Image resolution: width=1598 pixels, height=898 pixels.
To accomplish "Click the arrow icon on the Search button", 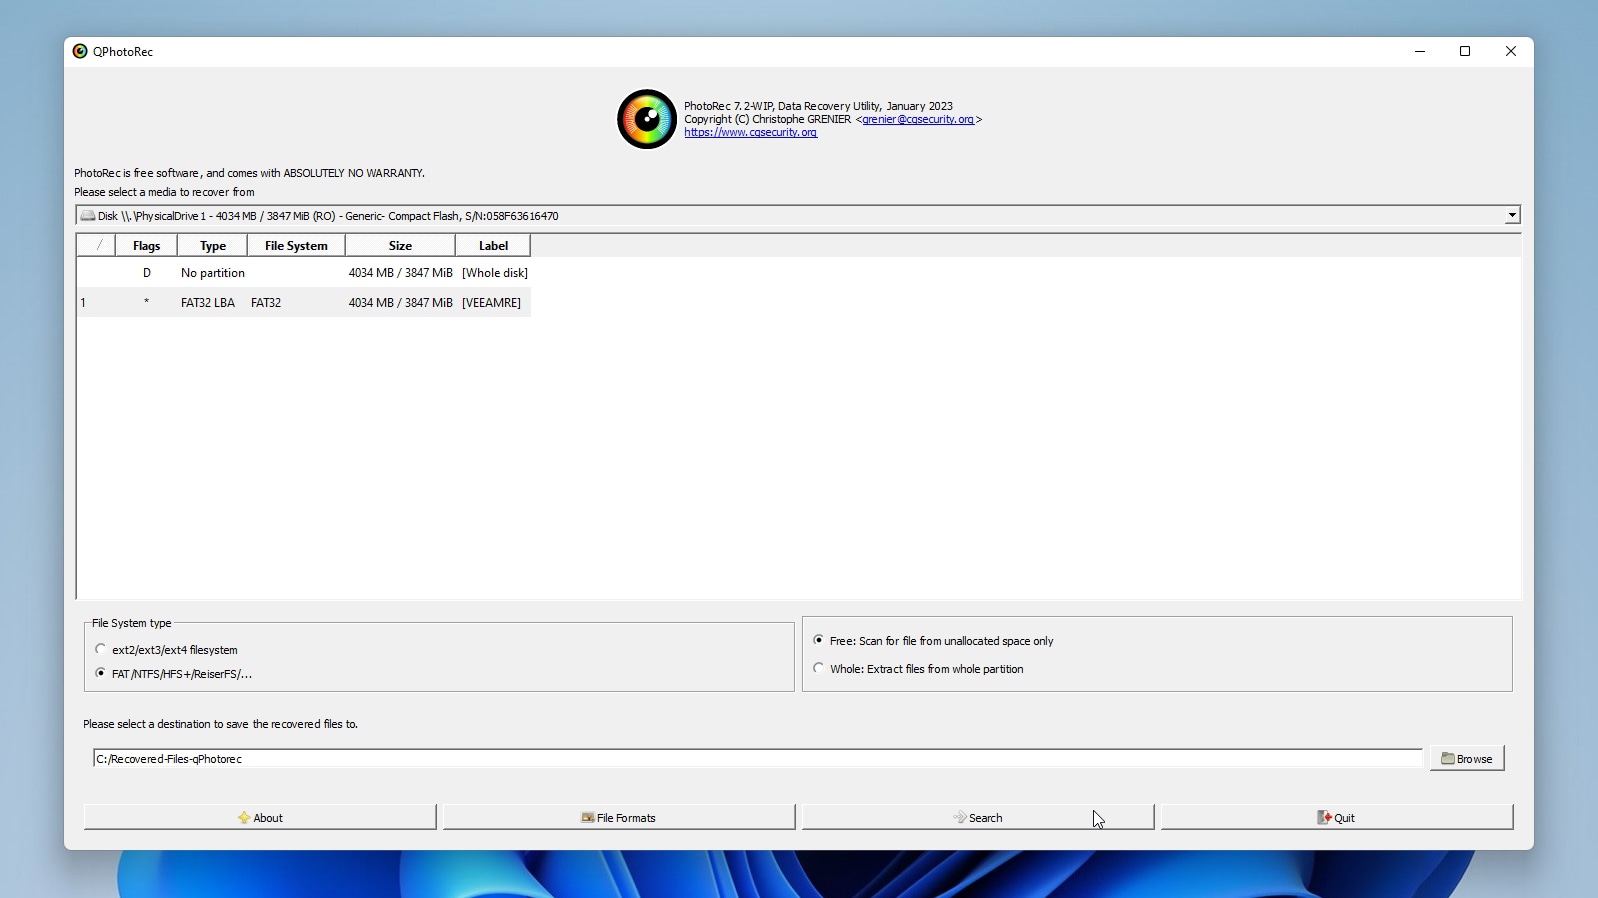I will coord(960,818).
